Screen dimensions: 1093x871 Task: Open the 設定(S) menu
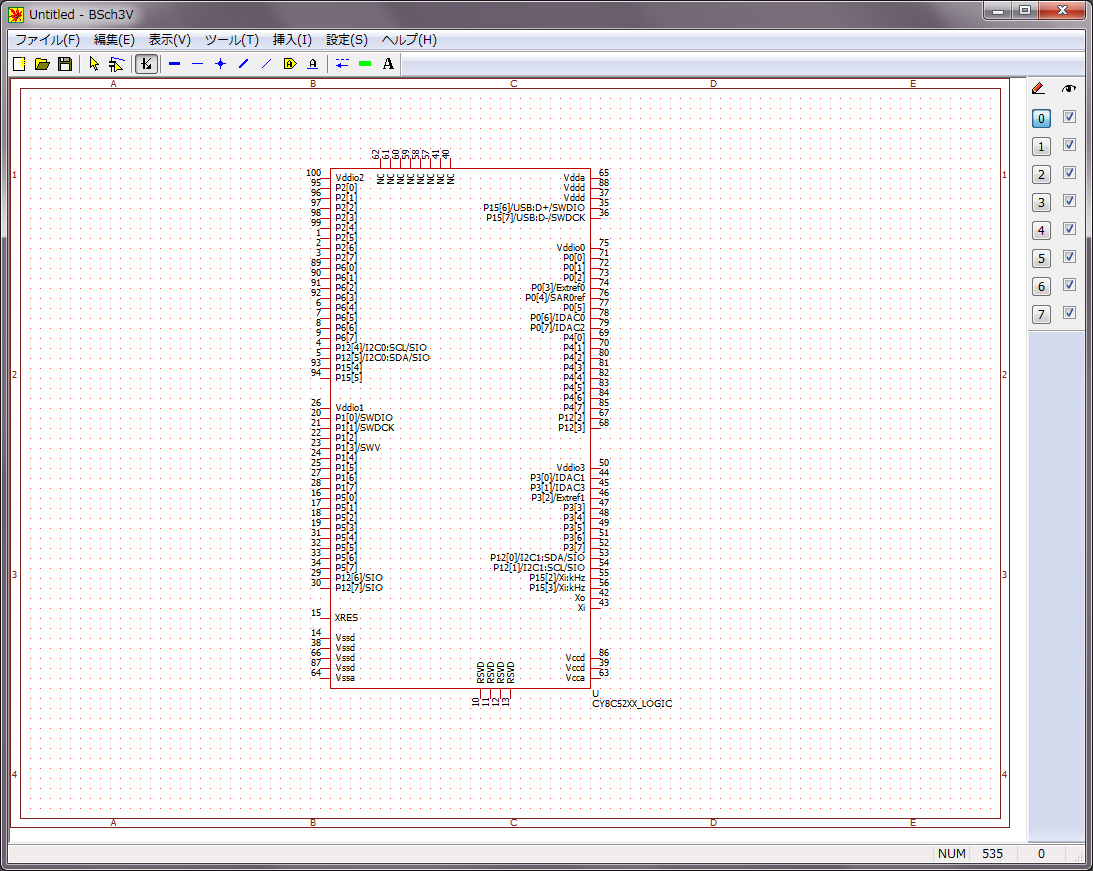pyautogui.click(x=347, y=40)
